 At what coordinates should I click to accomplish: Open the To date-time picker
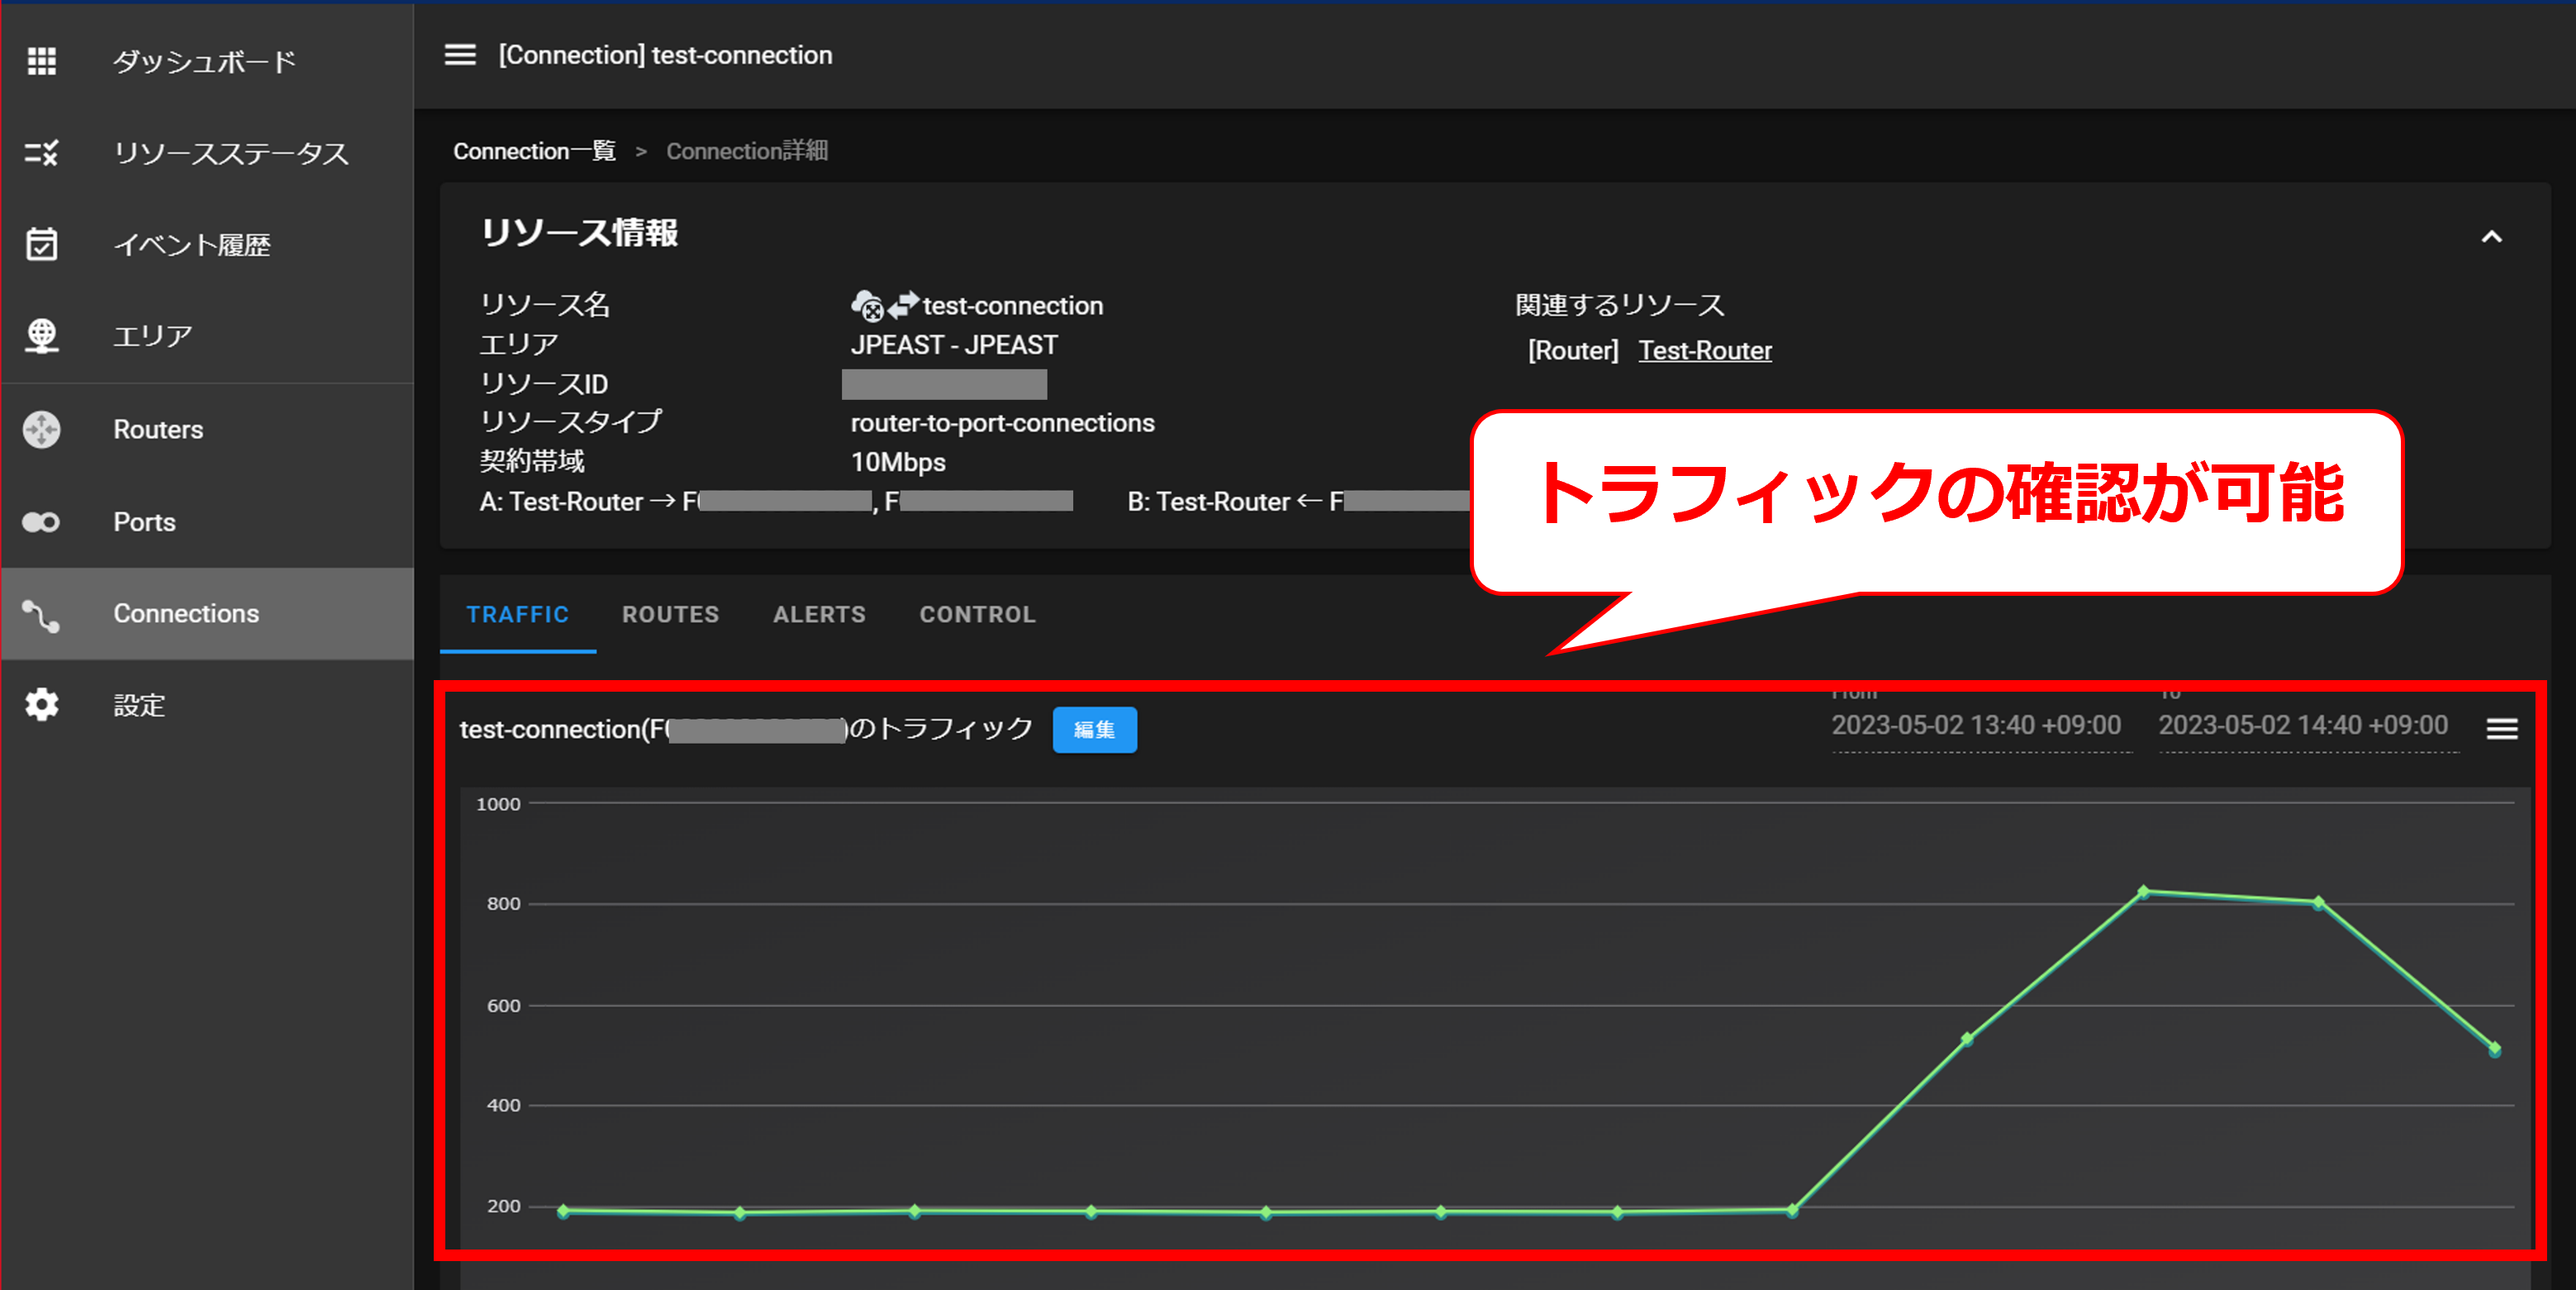(x=2303, y=726)
